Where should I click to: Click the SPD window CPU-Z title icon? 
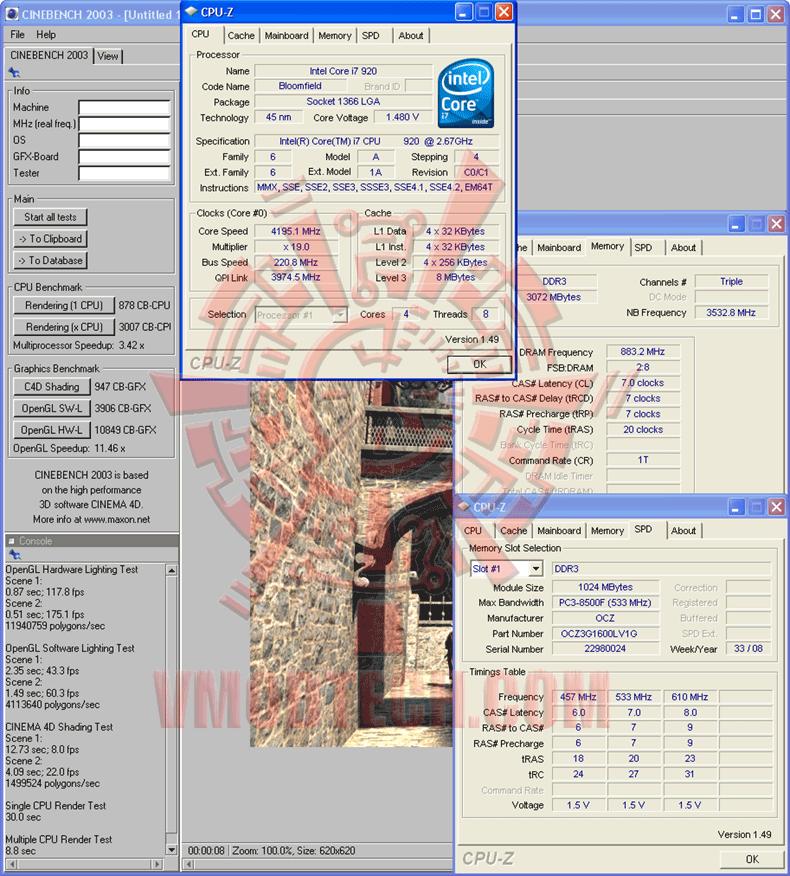(x=464, y=507)
